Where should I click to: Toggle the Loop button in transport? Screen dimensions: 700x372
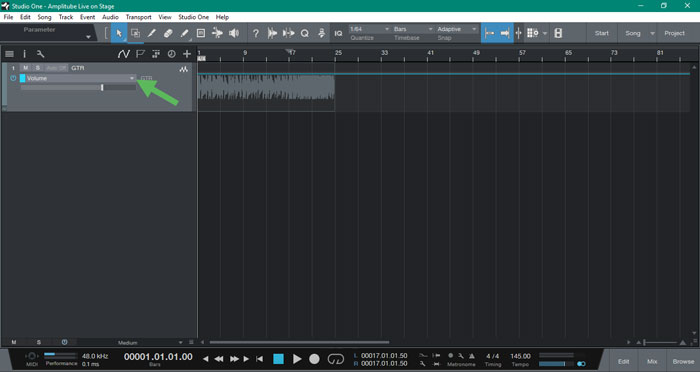click(x=336, y=359)
